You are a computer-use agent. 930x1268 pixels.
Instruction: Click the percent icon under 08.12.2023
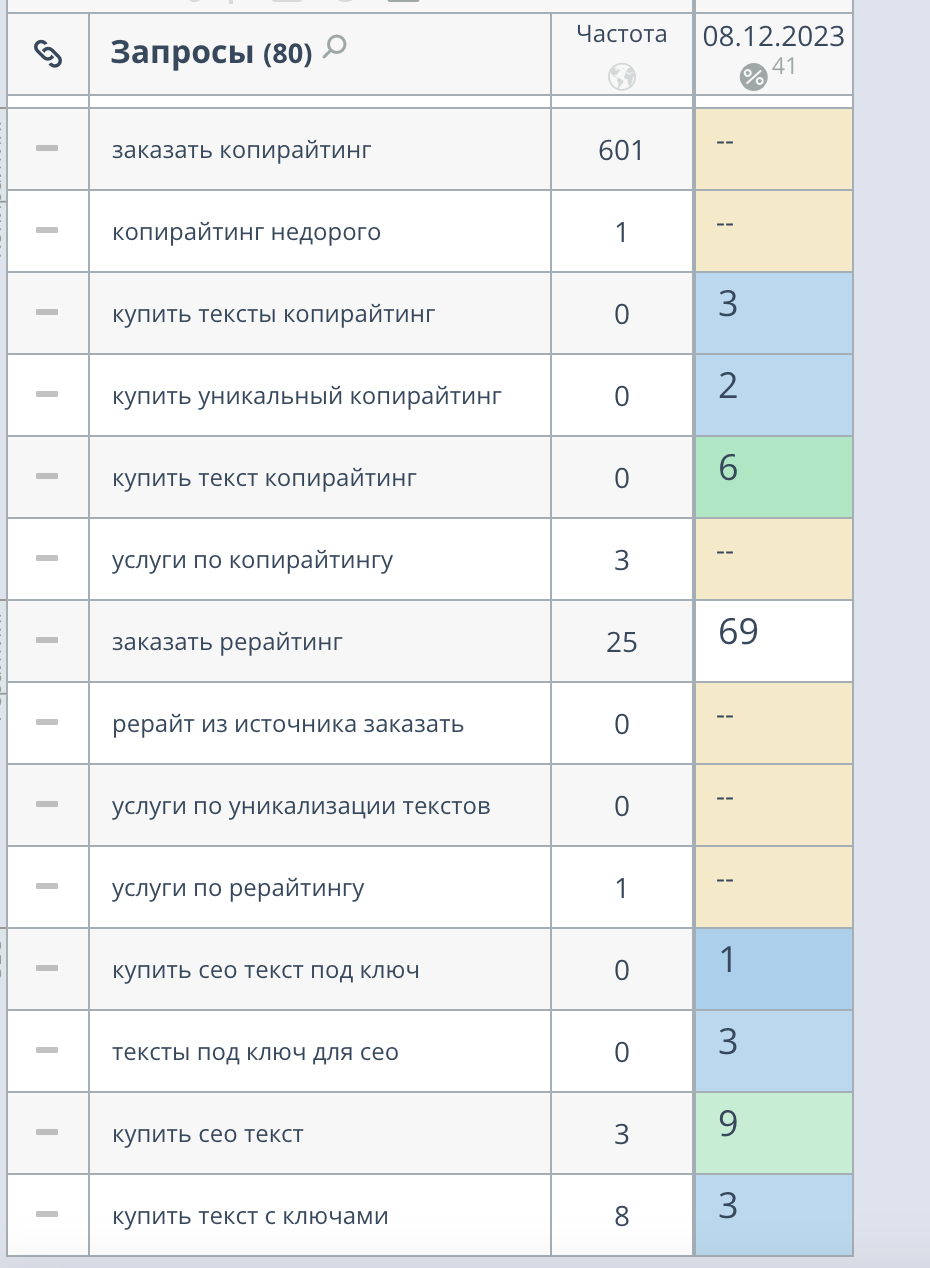coord(753,76)
